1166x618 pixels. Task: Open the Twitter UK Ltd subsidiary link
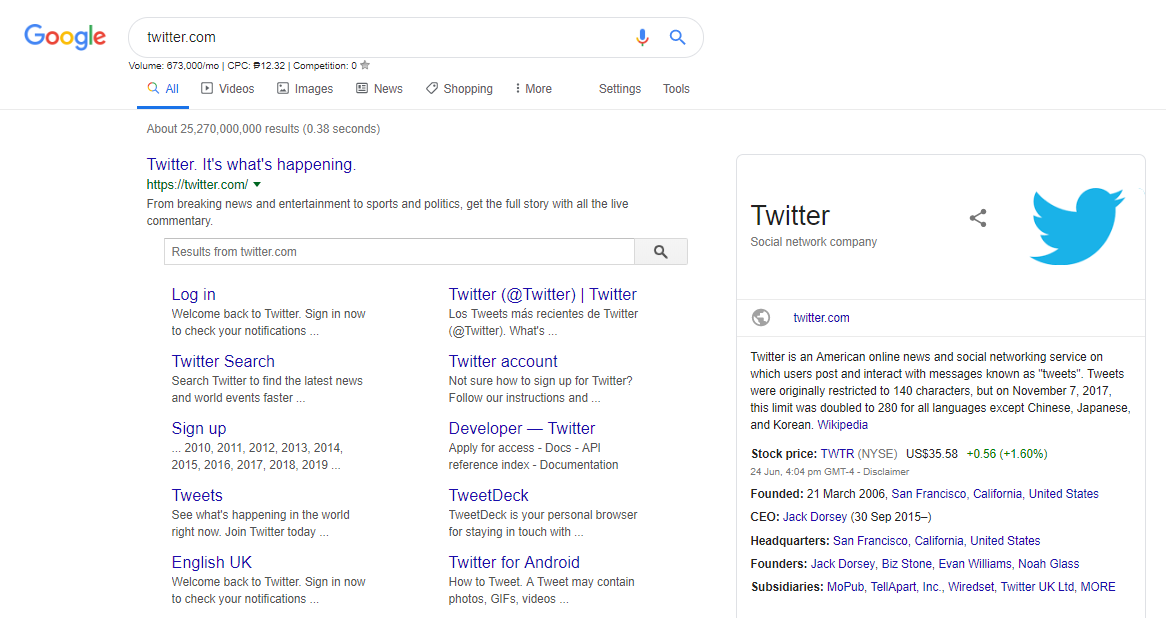pos(1037,587)
